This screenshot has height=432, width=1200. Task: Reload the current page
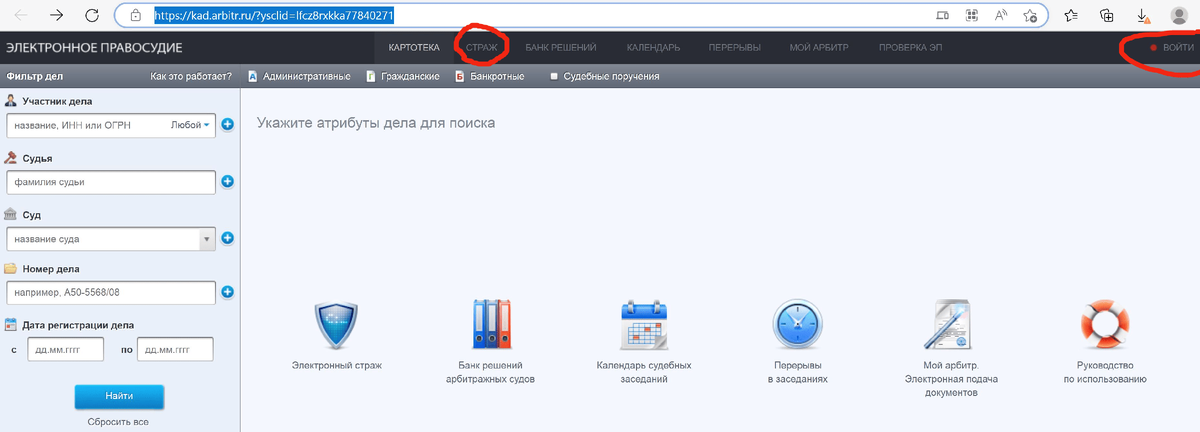click(92, 15)
